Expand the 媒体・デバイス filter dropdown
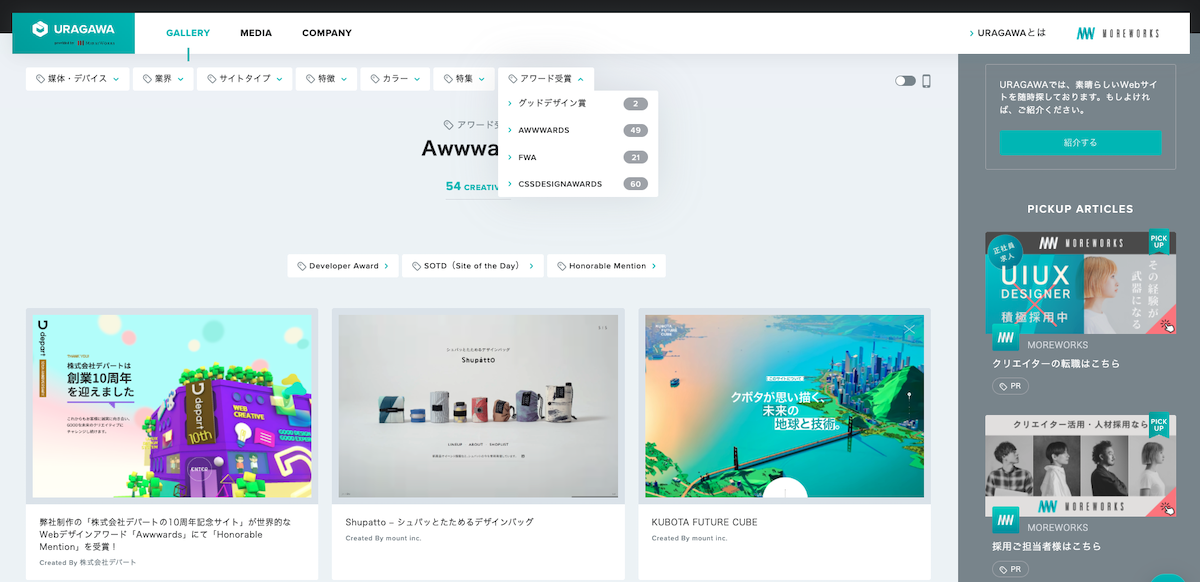Image resolution: width=1200 pixels, height=582 pixels. click(x=78, y=79)
